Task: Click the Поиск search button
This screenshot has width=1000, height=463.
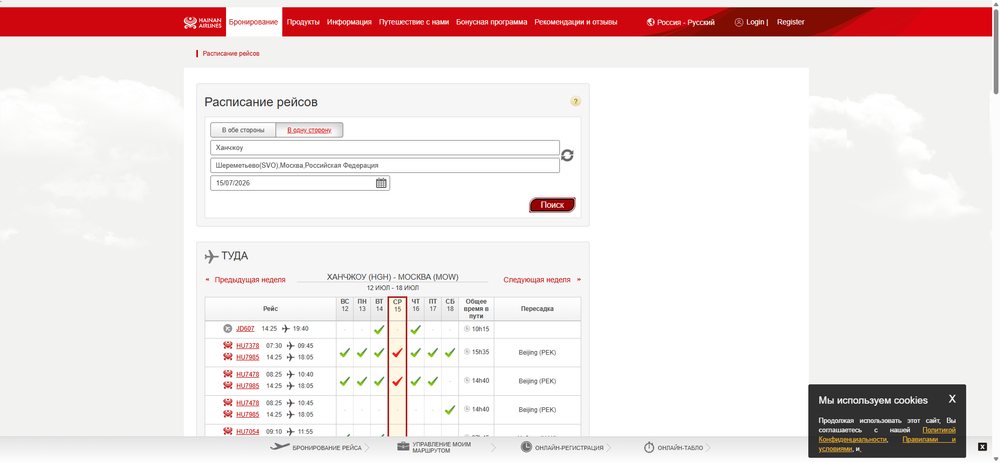Action: [552, 205]
